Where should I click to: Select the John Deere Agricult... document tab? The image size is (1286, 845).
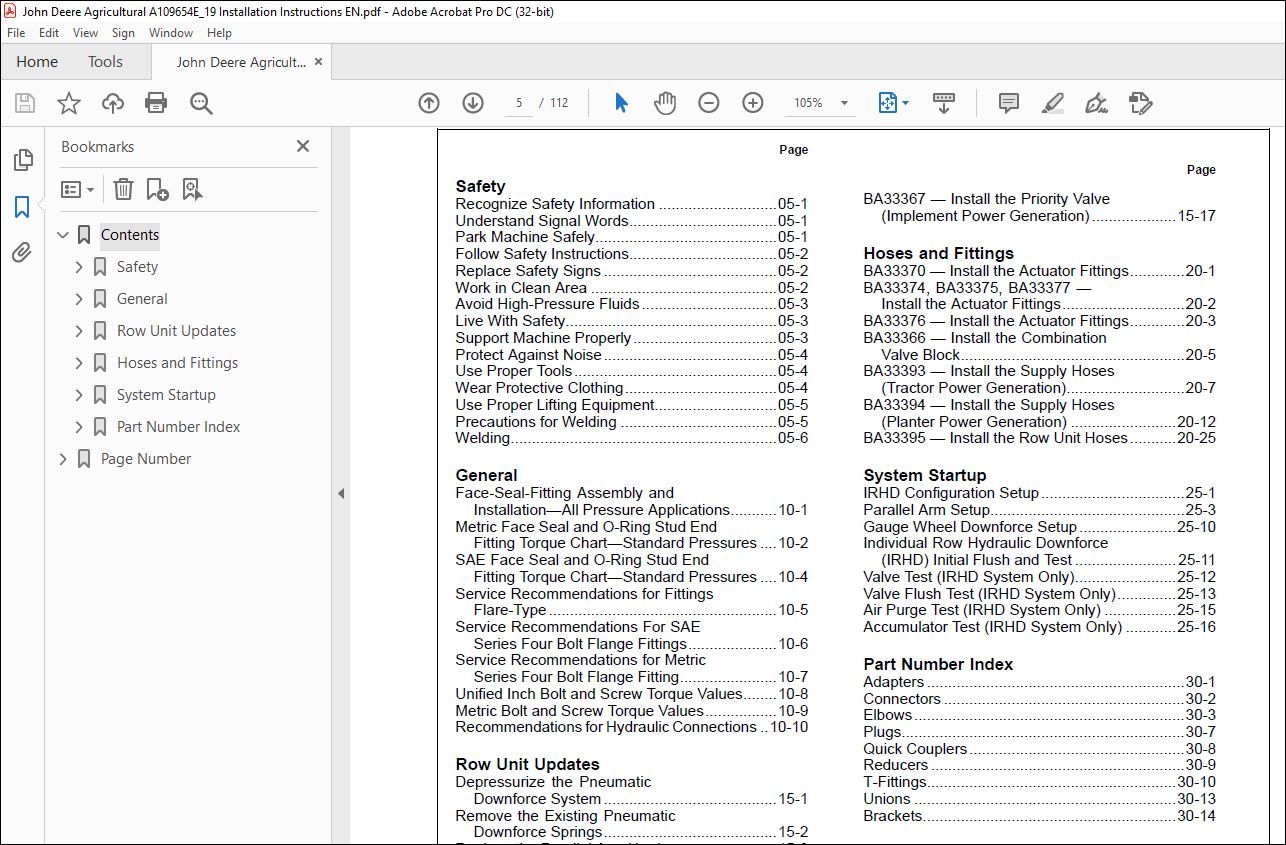[x=241, y=62]
